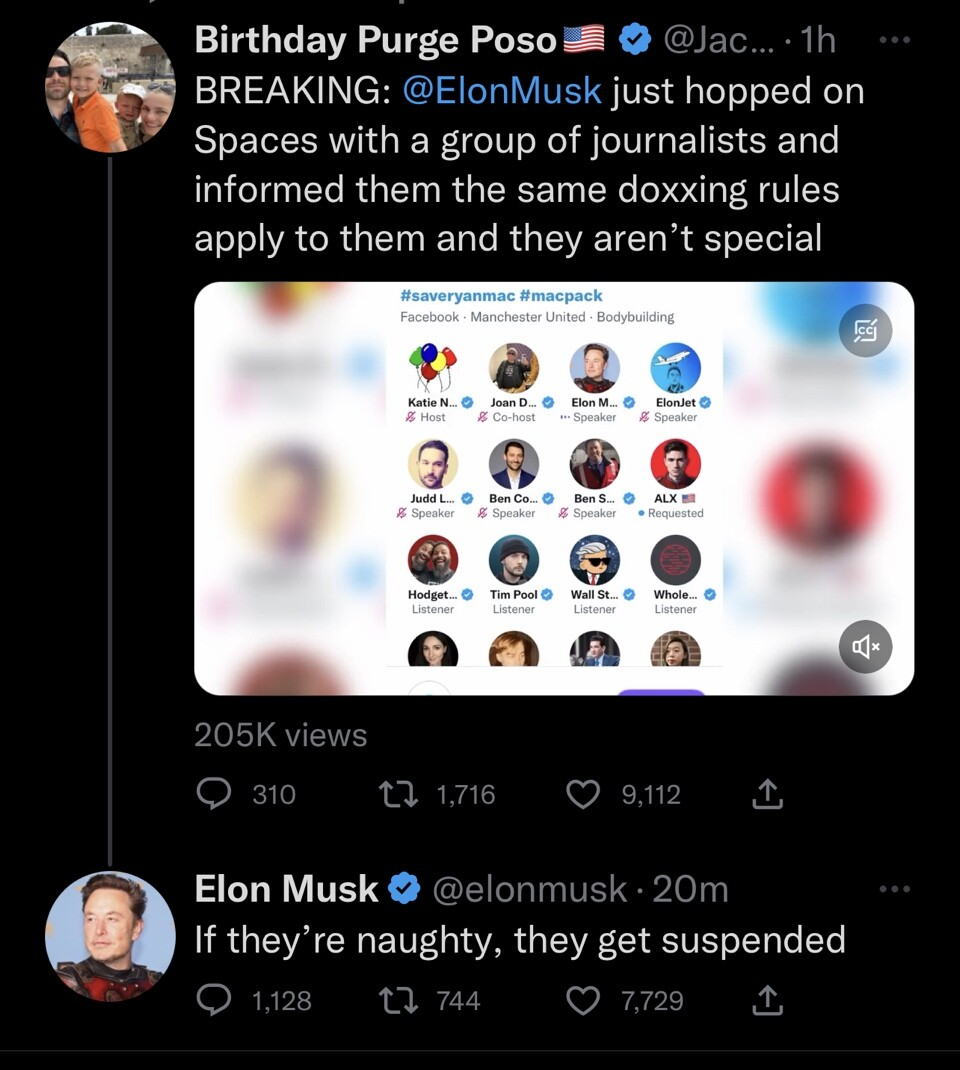Image resolution: width=960 pixels, height=1070 pixels.
Task: Share the "they get suspended" reply
Action: point(765,1000)
